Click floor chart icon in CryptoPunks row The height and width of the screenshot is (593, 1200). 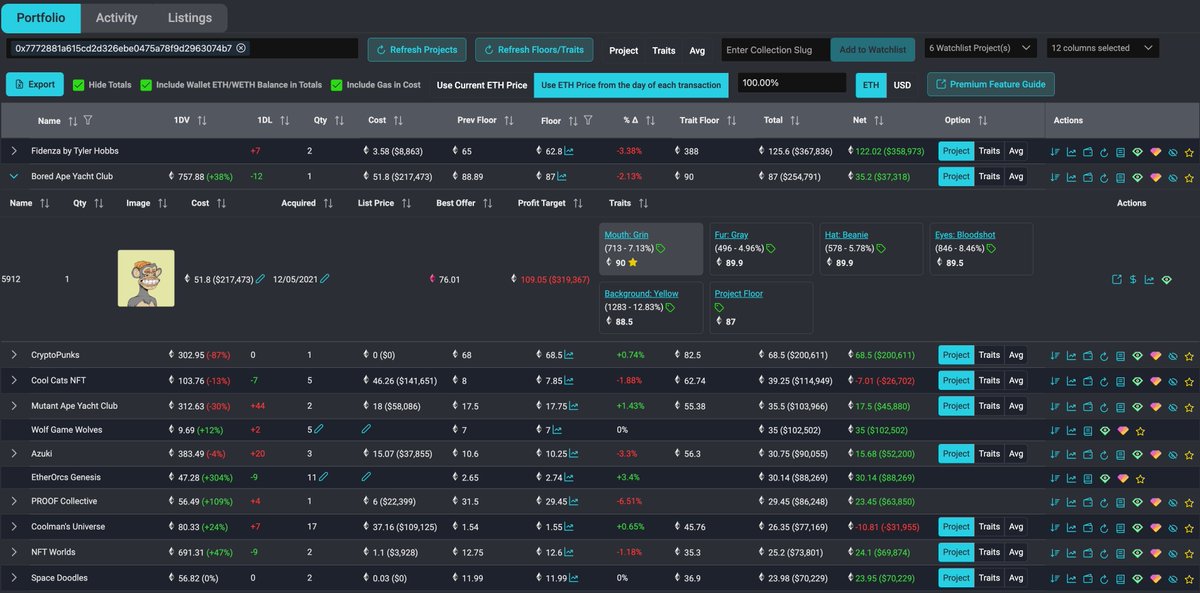pos(569,355)
